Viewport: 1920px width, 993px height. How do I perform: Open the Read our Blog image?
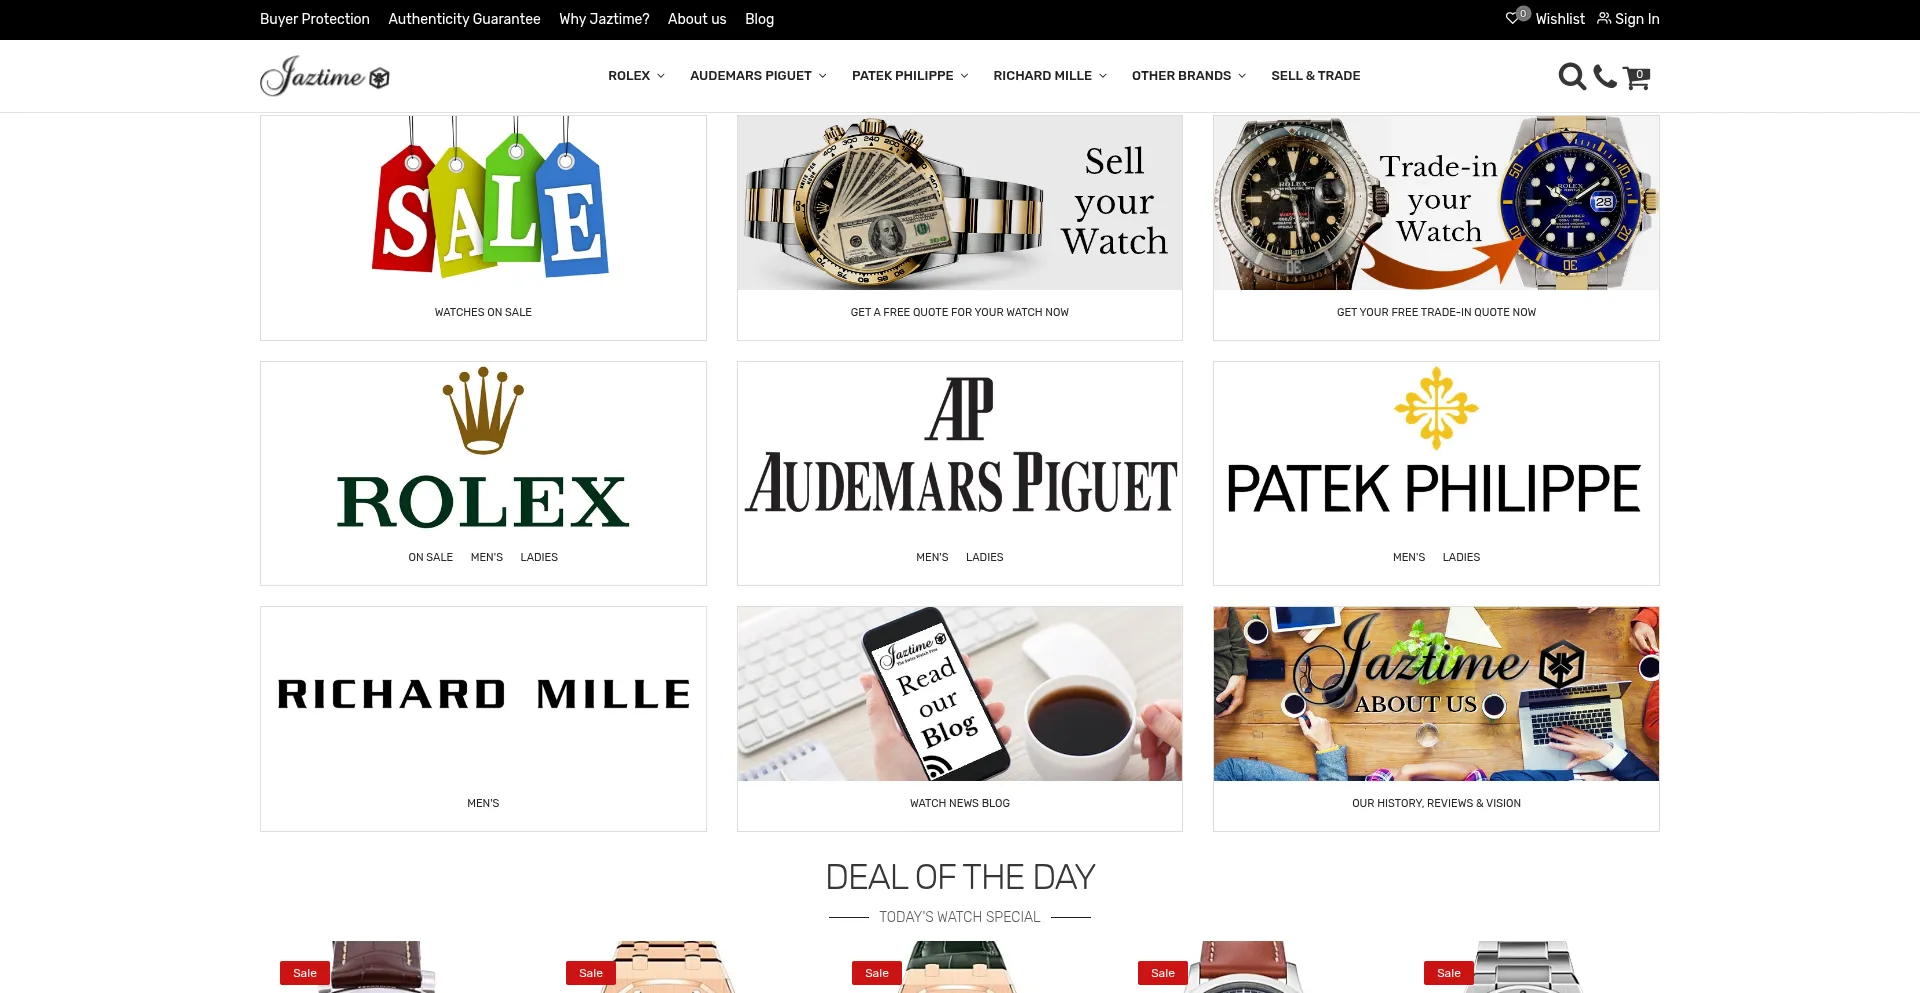pos(960,694)
